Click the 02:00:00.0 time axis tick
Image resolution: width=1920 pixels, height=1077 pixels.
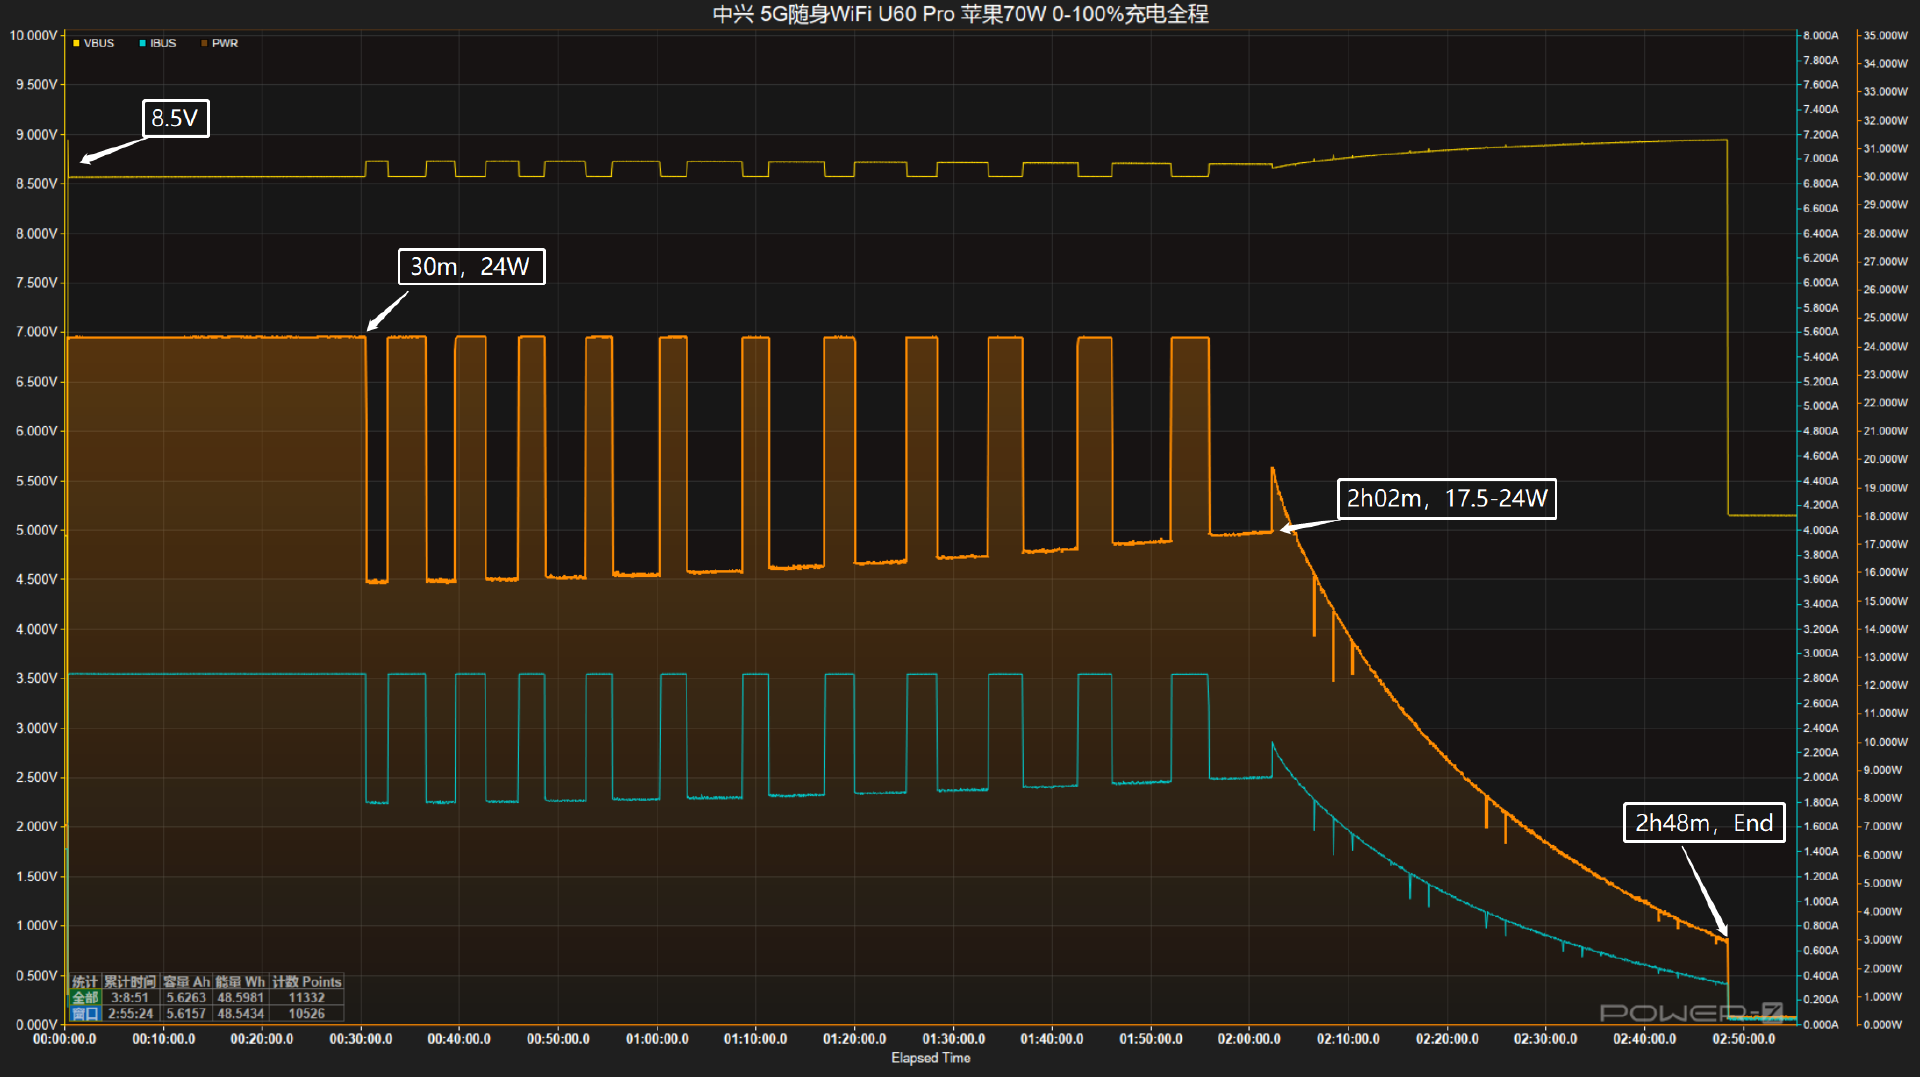click(1249, 1039)
